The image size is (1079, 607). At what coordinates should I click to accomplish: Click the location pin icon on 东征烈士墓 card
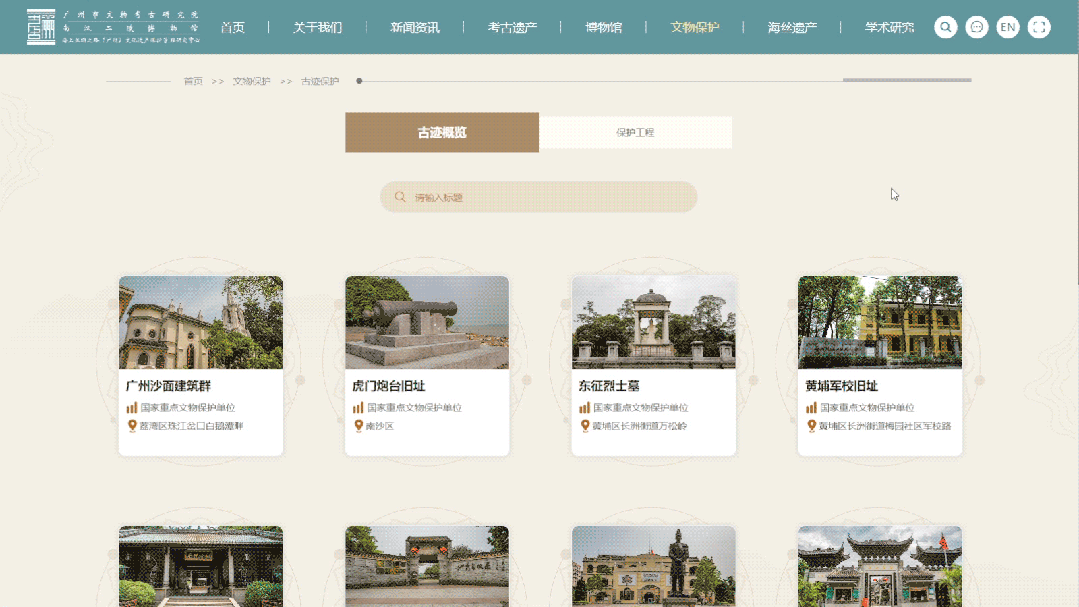tap(585, 426)
